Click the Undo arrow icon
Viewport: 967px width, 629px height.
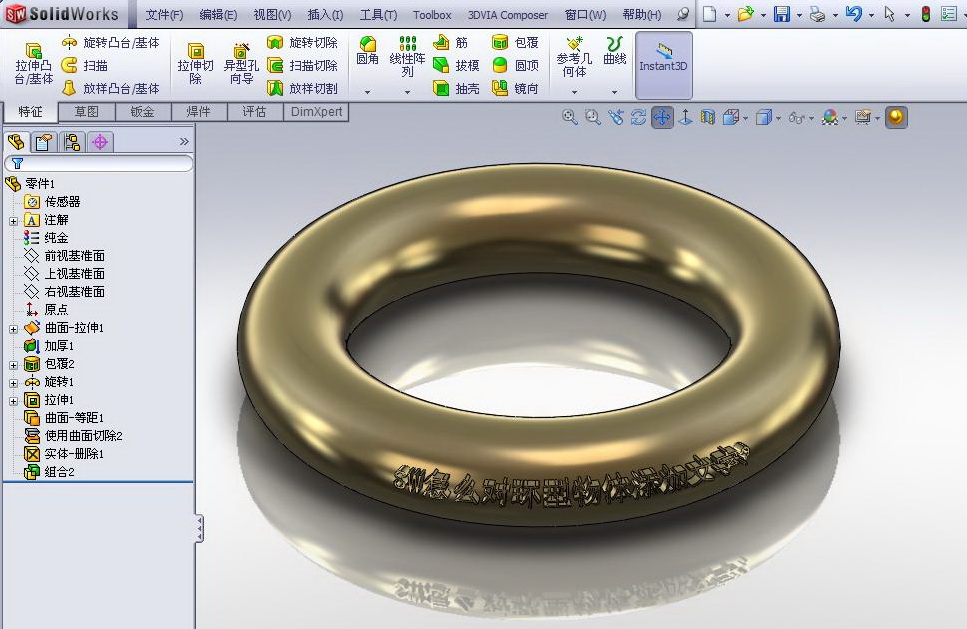point(854,14)
